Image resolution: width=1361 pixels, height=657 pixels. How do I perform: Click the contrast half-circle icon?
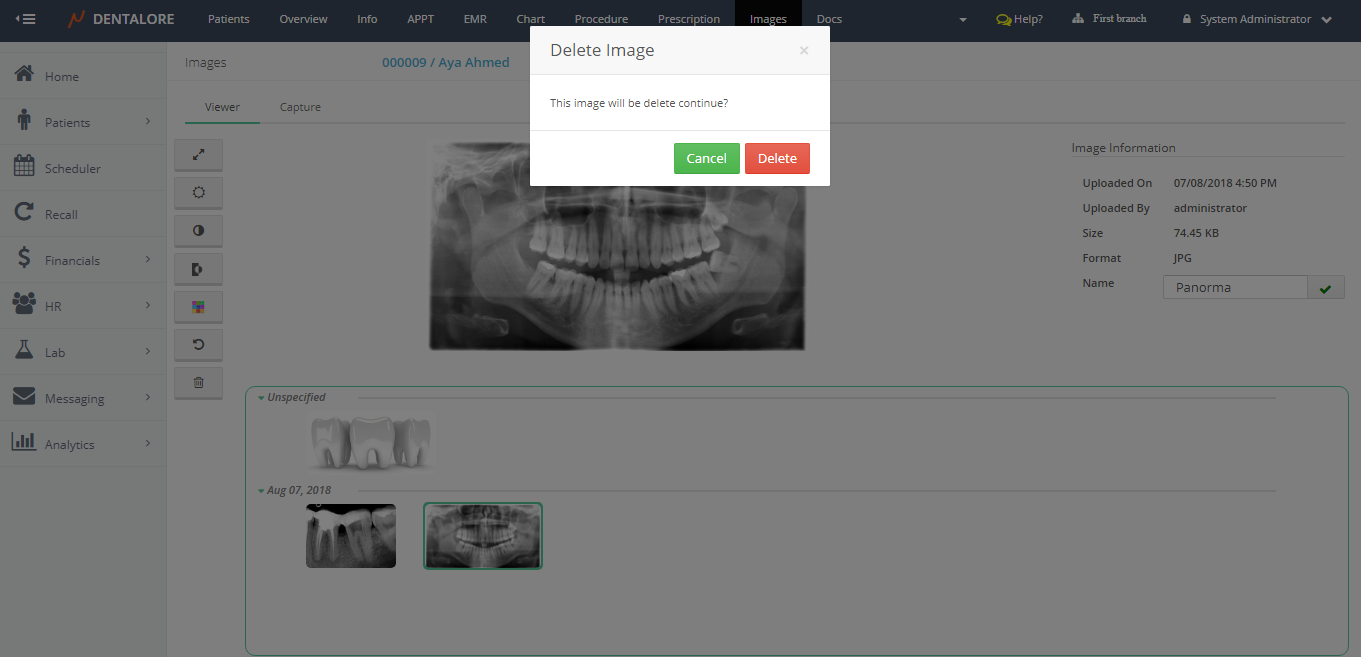coord(198,231)
